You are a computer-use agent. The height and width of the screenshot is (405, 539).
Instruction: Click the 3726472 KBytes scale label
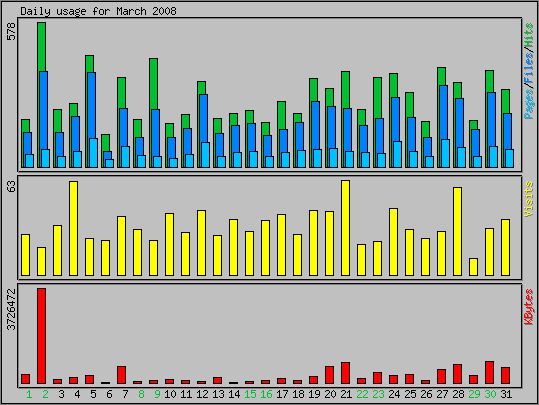11,309
